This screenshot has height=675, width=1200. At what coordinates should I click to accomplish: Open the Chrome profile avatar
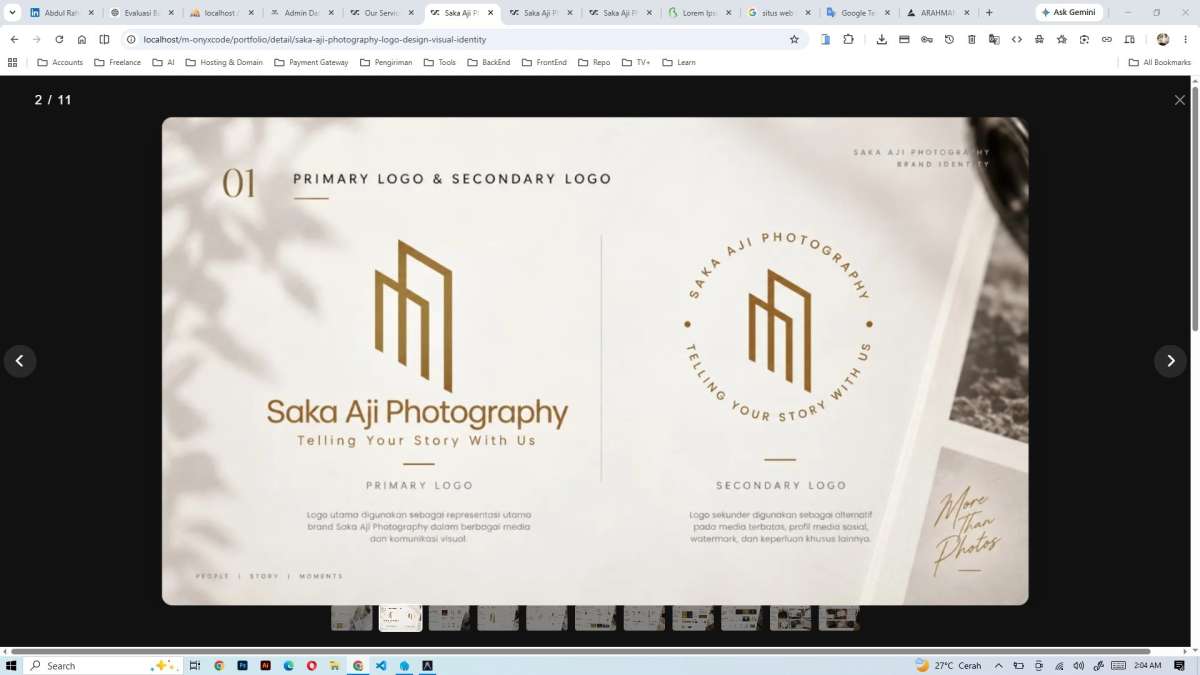click(1163, 39)
